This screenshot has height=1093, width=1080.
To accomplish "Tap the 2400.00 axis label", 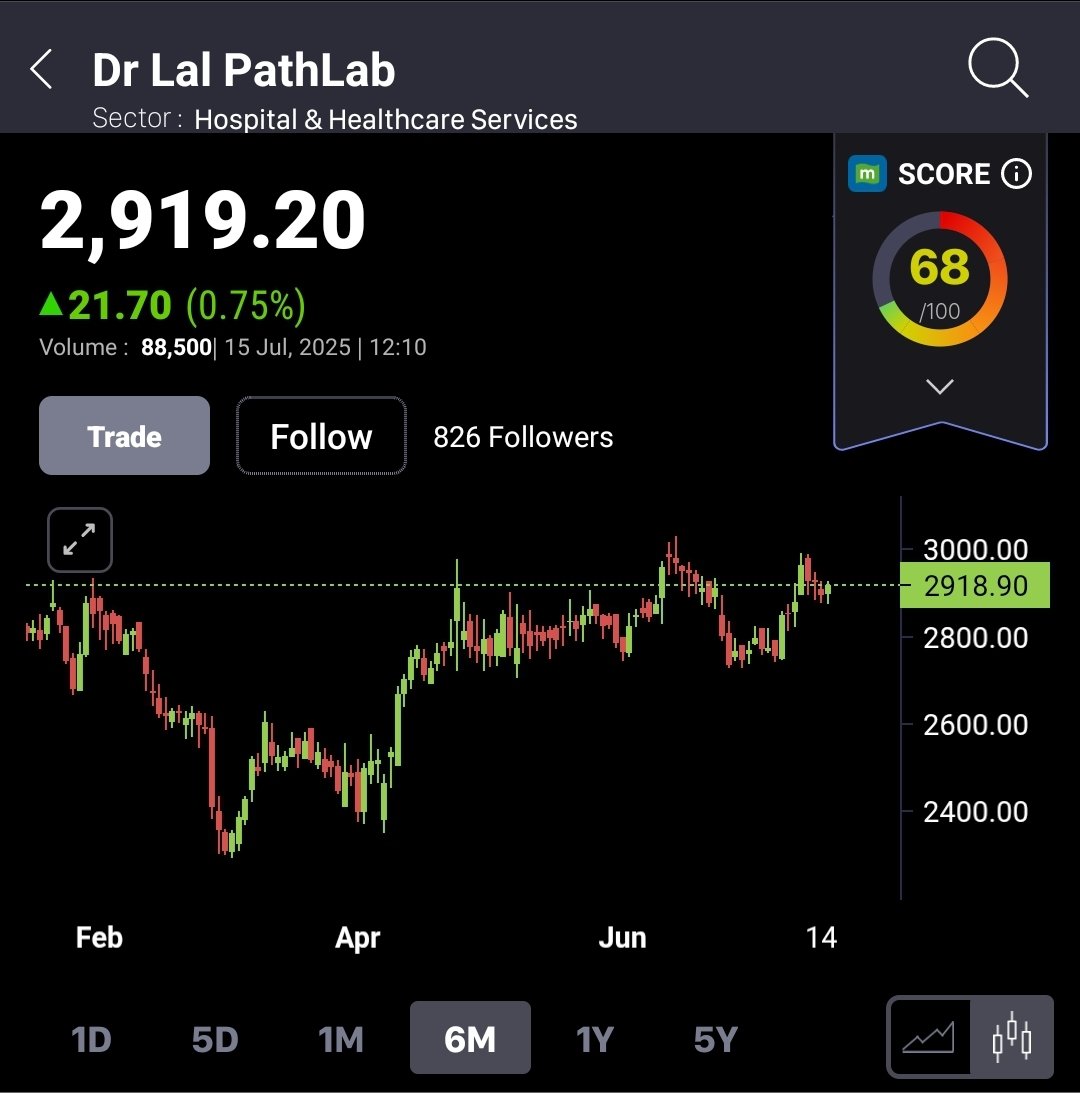I will pyautogui.click(x=975, y=811).
